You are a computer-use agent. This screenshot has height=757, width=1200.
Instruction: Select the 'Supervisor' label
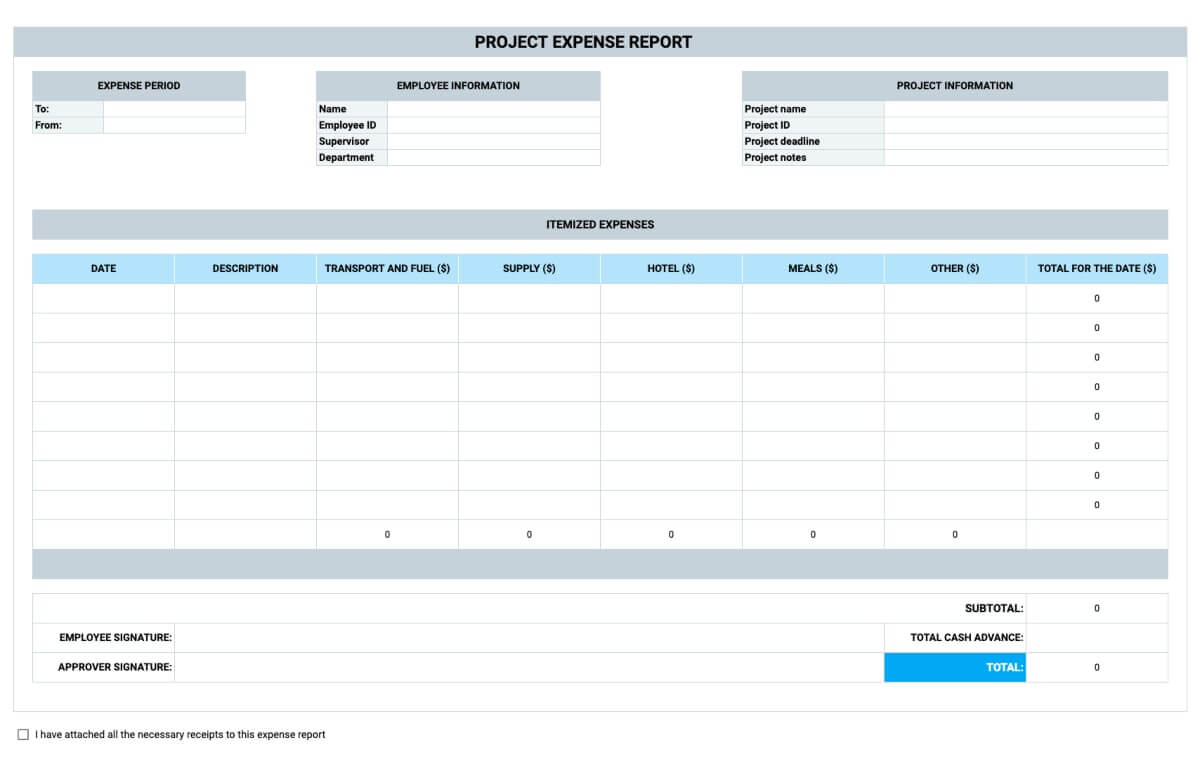[344, 141]
